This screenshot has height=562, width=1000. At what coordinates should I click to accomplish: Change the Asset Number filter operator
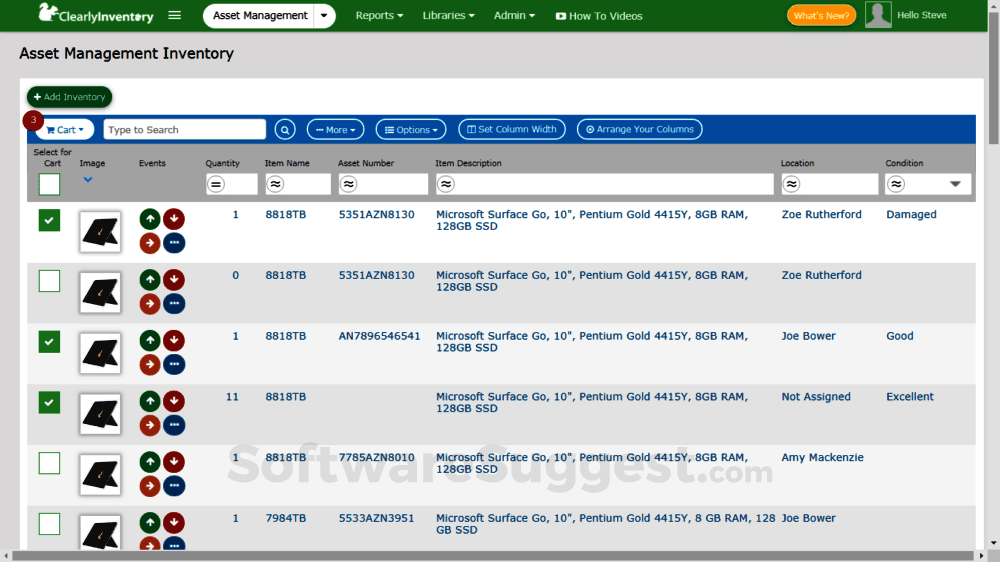[348, 184]
